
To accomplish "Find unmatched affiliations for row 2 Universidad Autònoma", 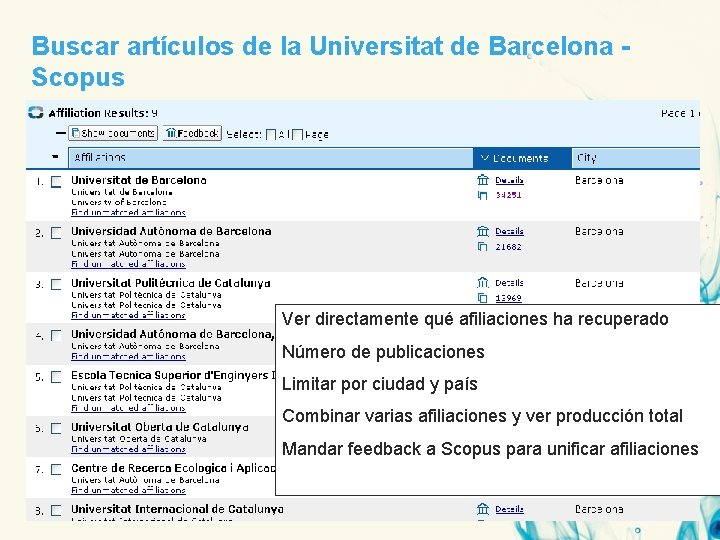I will [128, 264].
